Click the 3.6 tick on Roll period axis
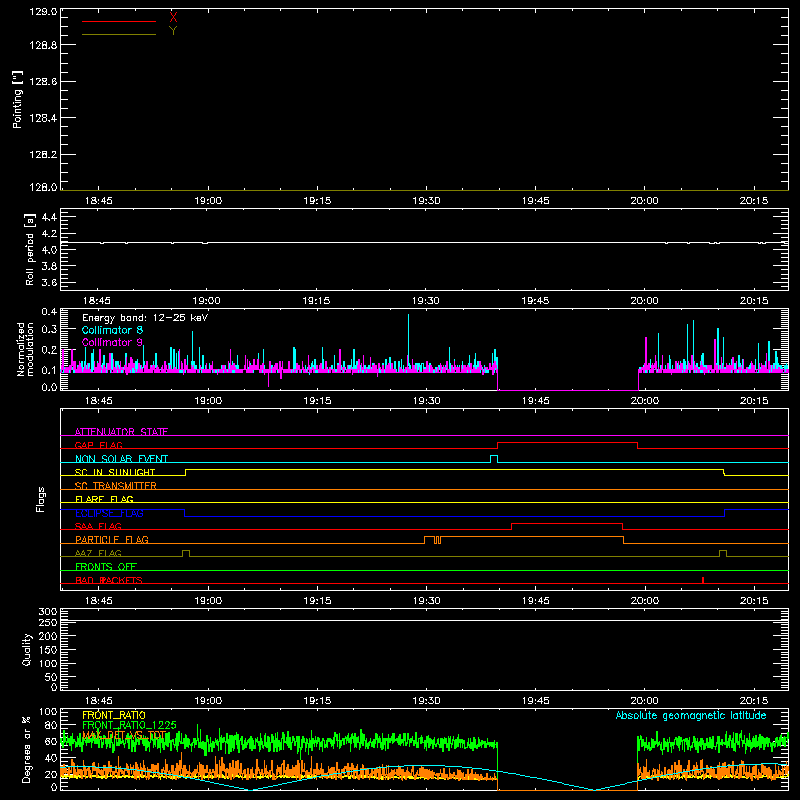 point(49,282)
